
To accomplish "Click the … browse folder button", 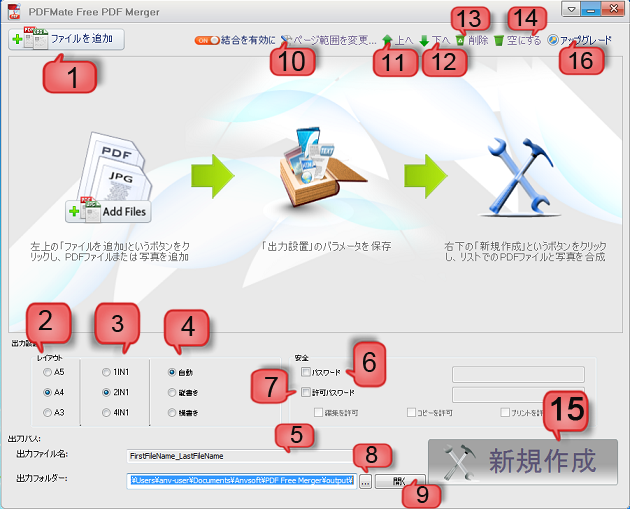I will (365, 481).
